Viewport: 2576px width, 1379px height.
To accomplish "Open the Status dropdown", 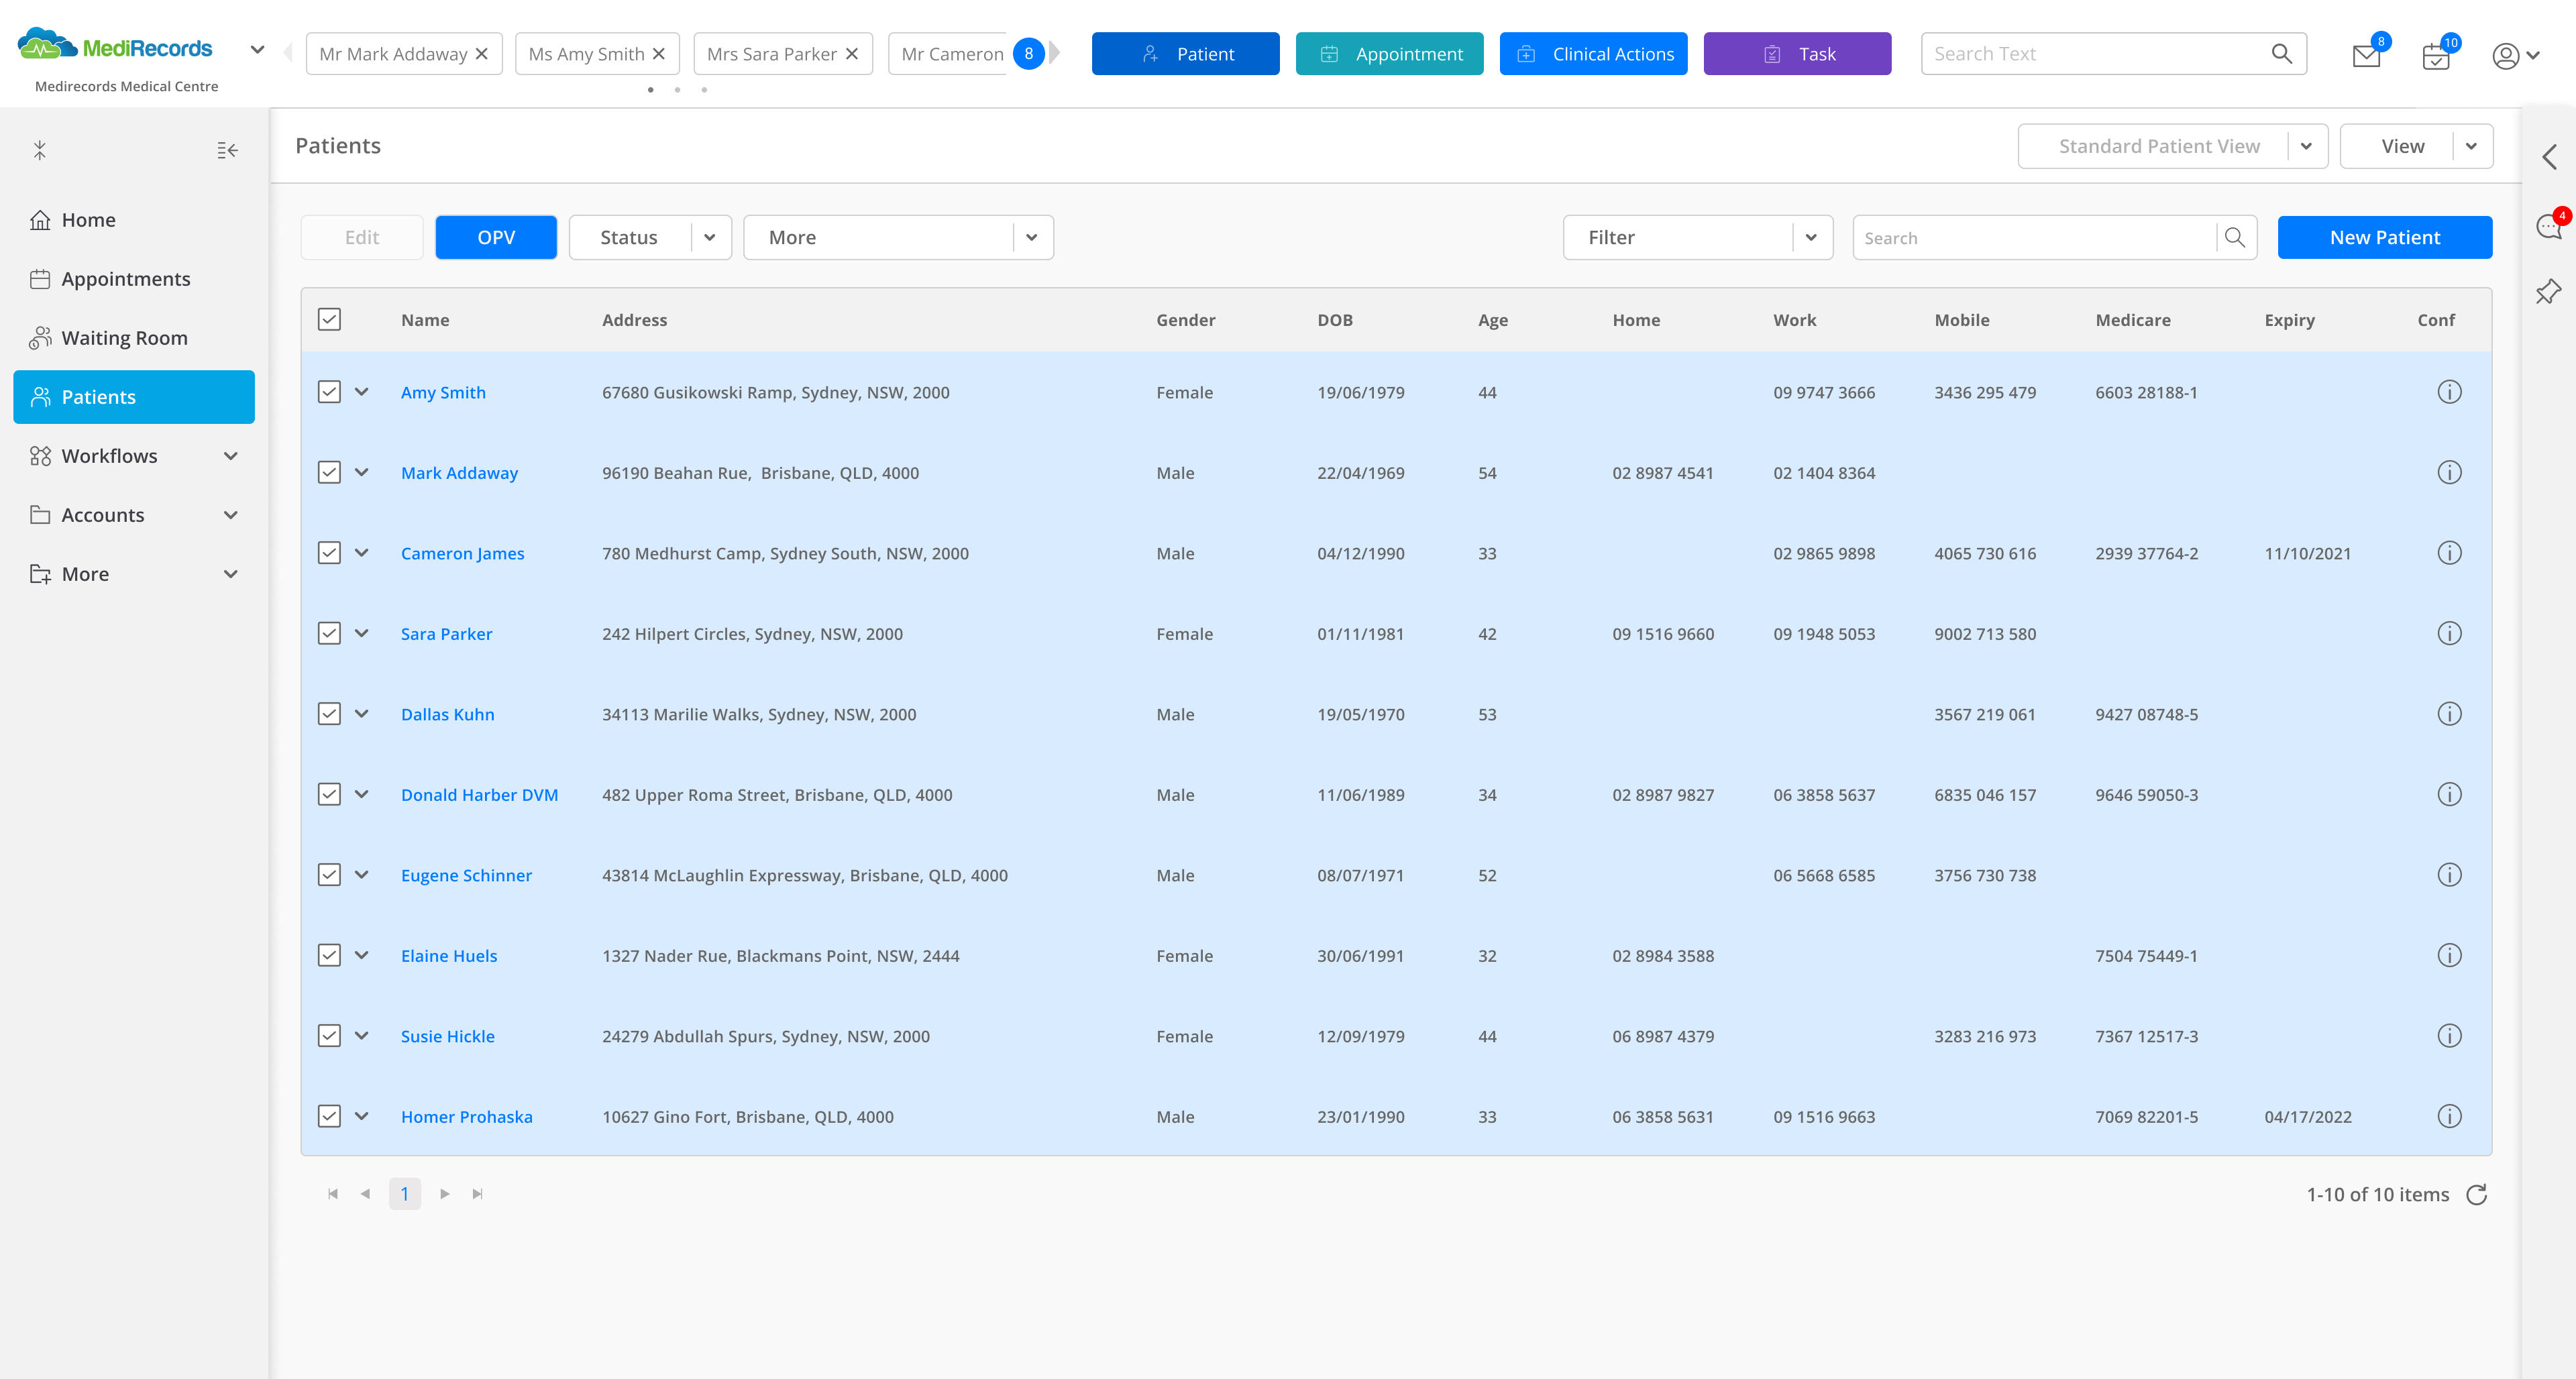I will click(709, 238).
